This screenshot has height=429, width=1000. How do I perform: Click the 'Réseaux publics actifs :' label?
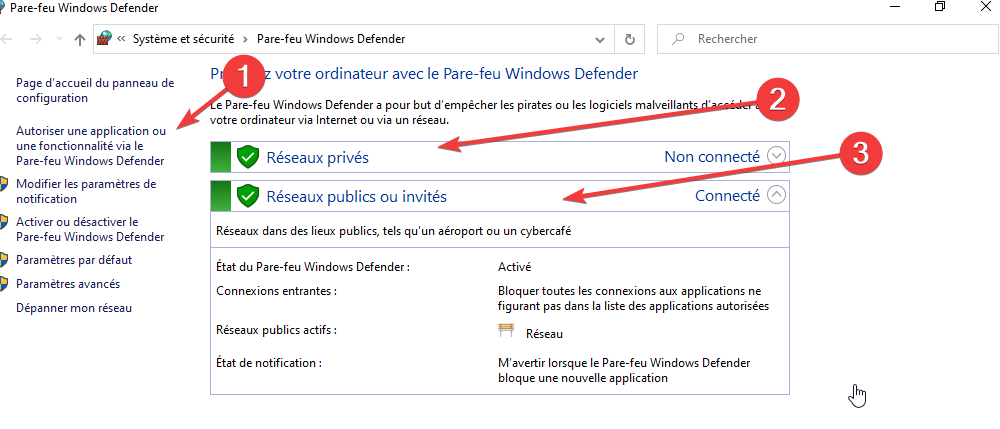276,330
